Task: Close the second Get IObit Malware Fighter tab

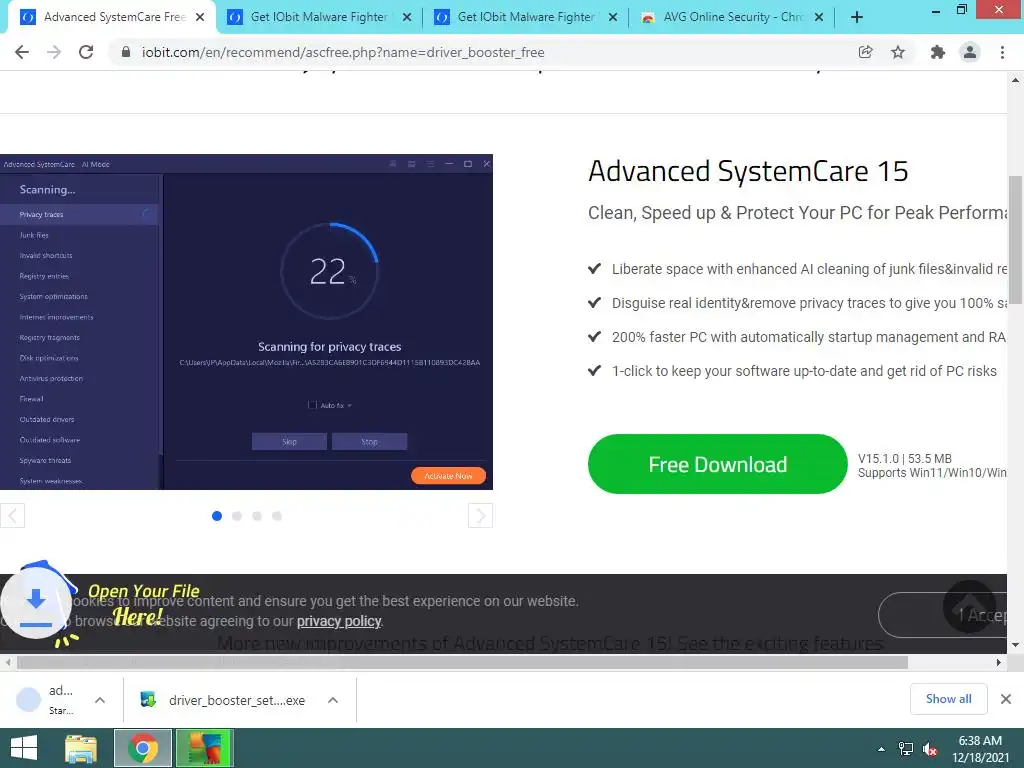Action: [x=613, y=18]
